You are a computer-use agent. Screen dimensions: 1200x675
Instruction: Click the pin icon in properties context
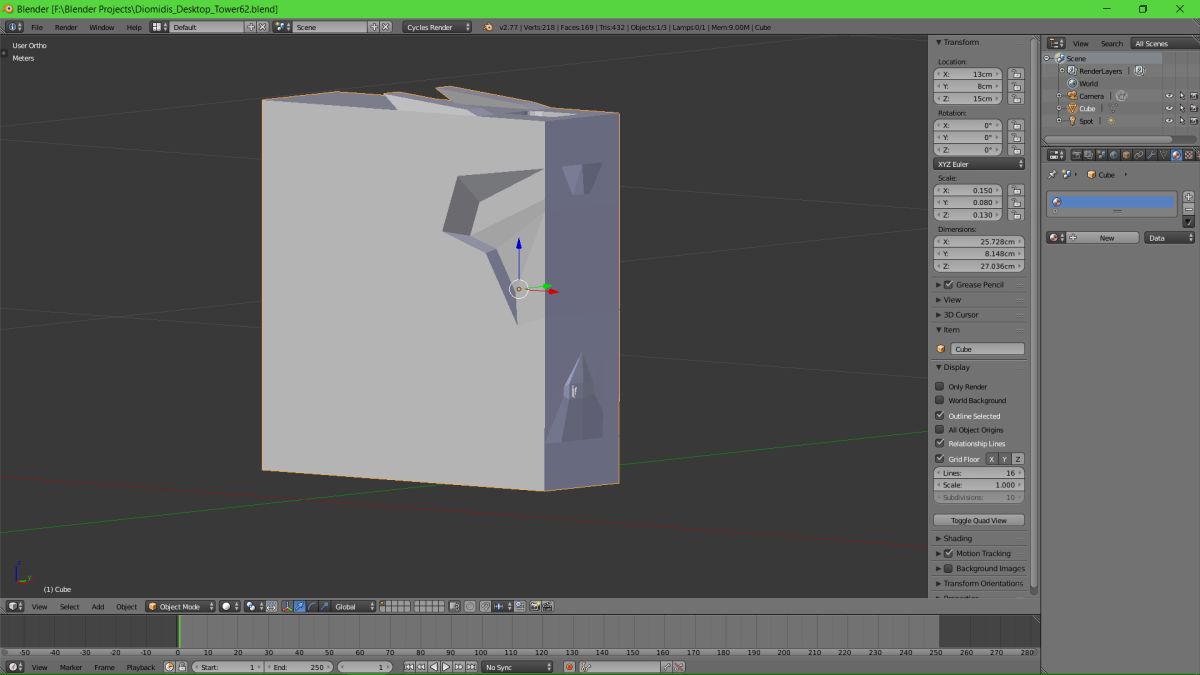(1052, 174)
